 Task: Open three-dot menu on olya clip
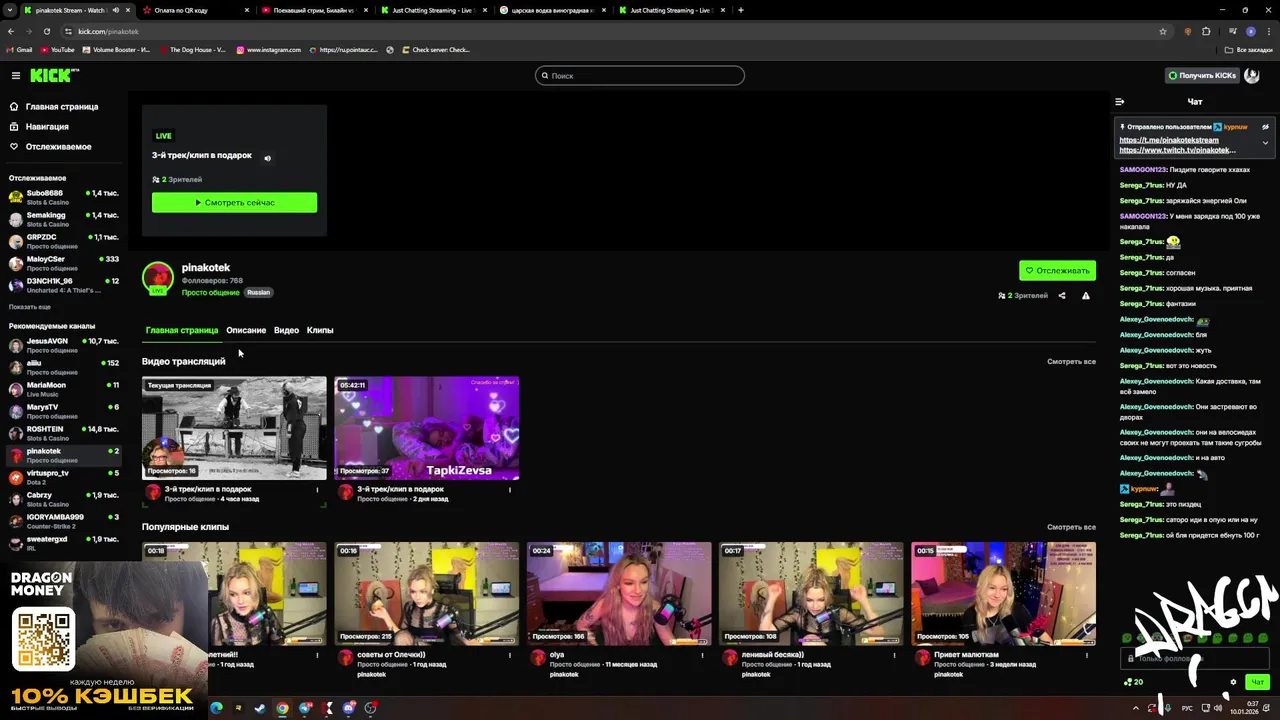702,656
